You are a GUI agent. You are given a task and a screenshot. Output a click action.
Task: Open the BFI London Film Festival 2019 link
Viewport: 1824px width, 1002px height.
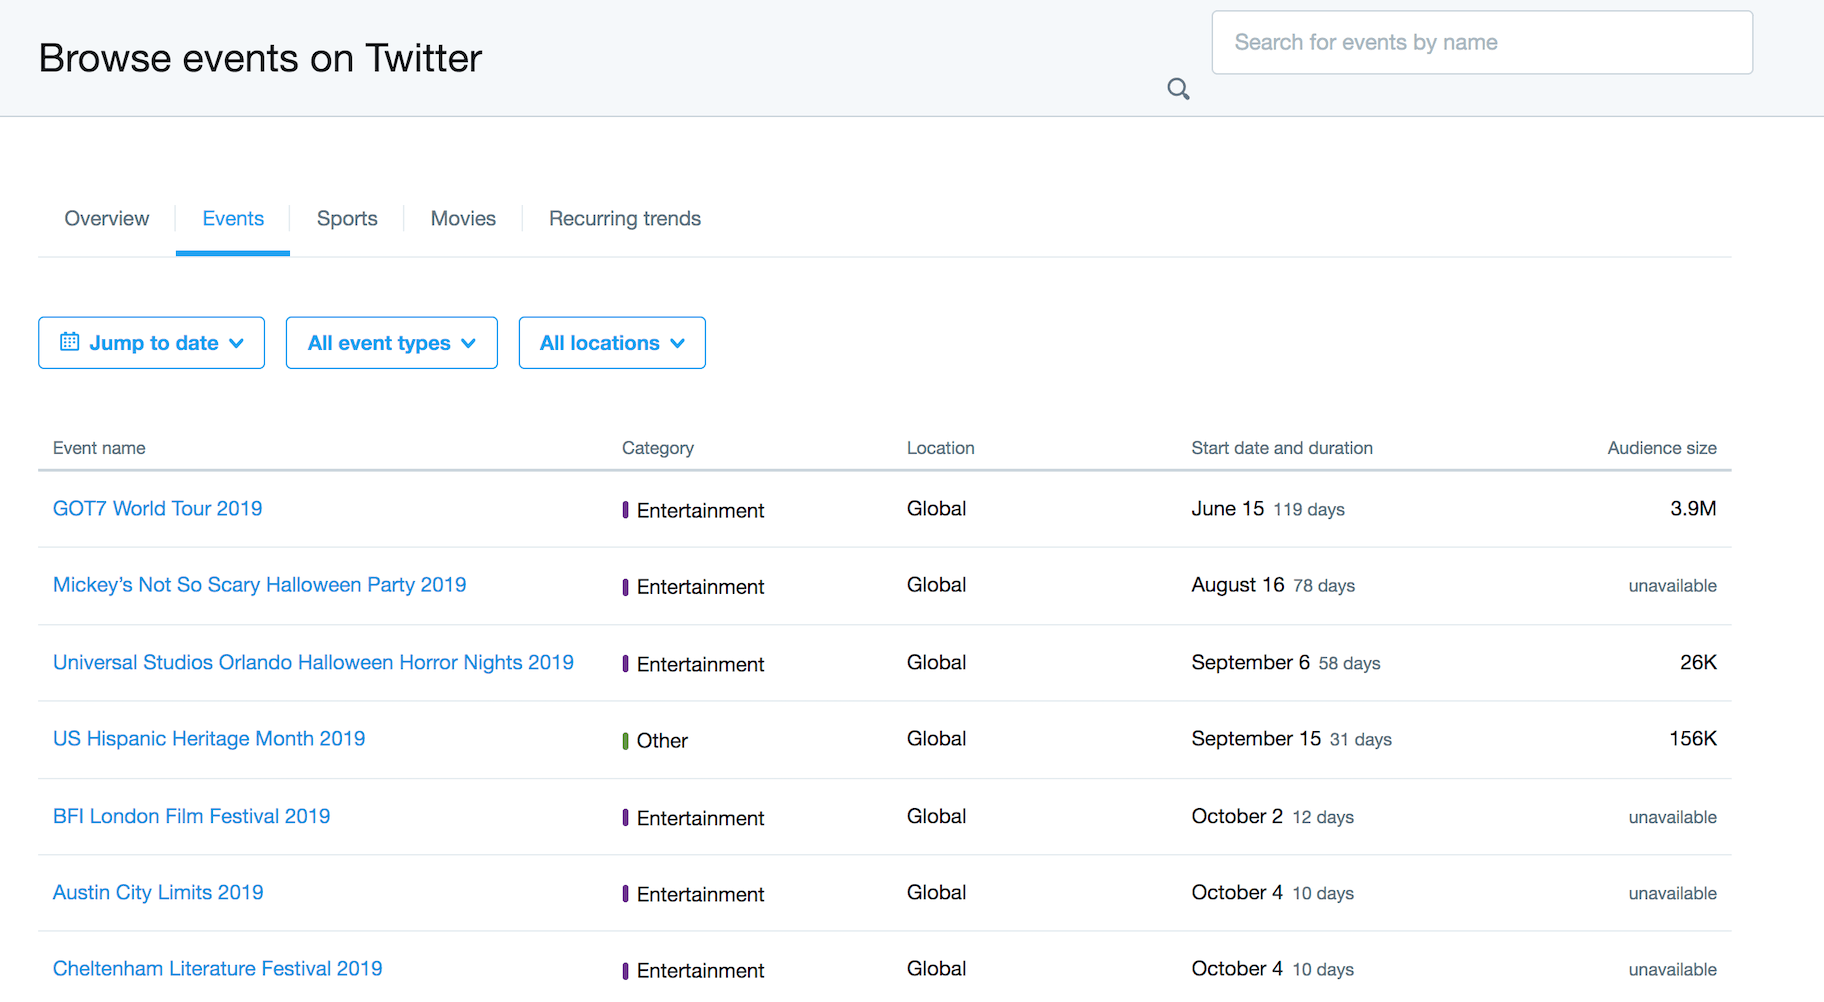pos(191,816)
